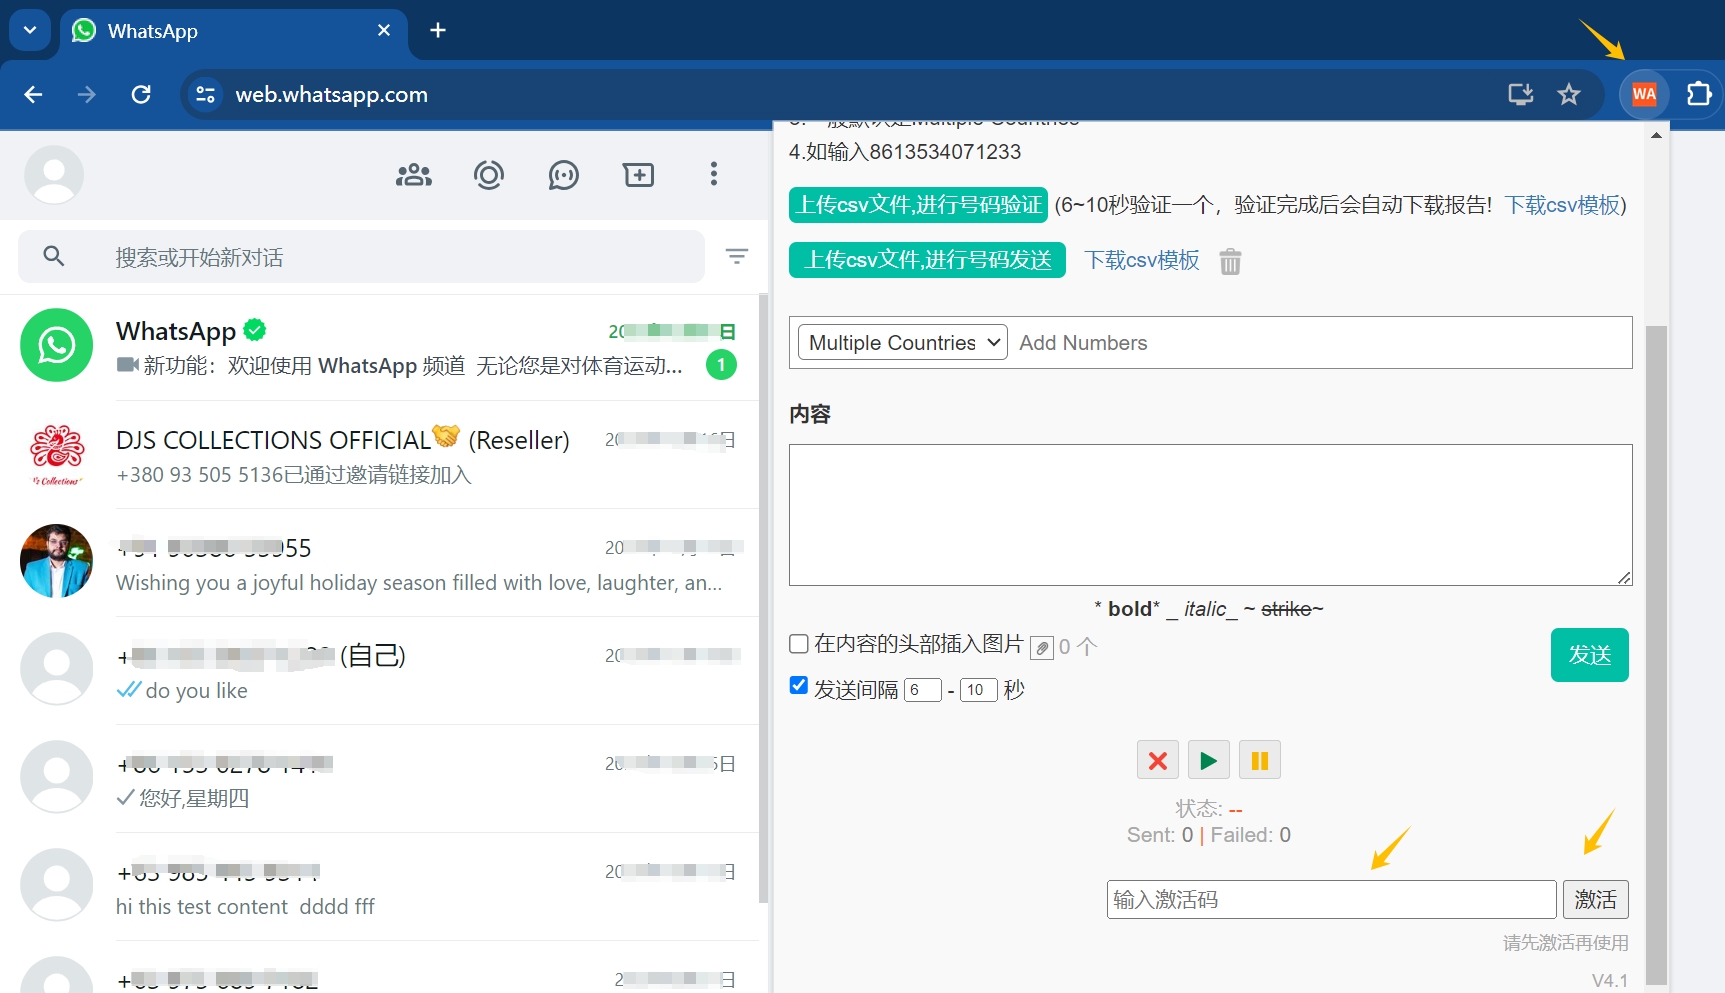This screenshot has width=1725, height=993.
Task: Click the unread badge showing 1
Action: (721, 365)
